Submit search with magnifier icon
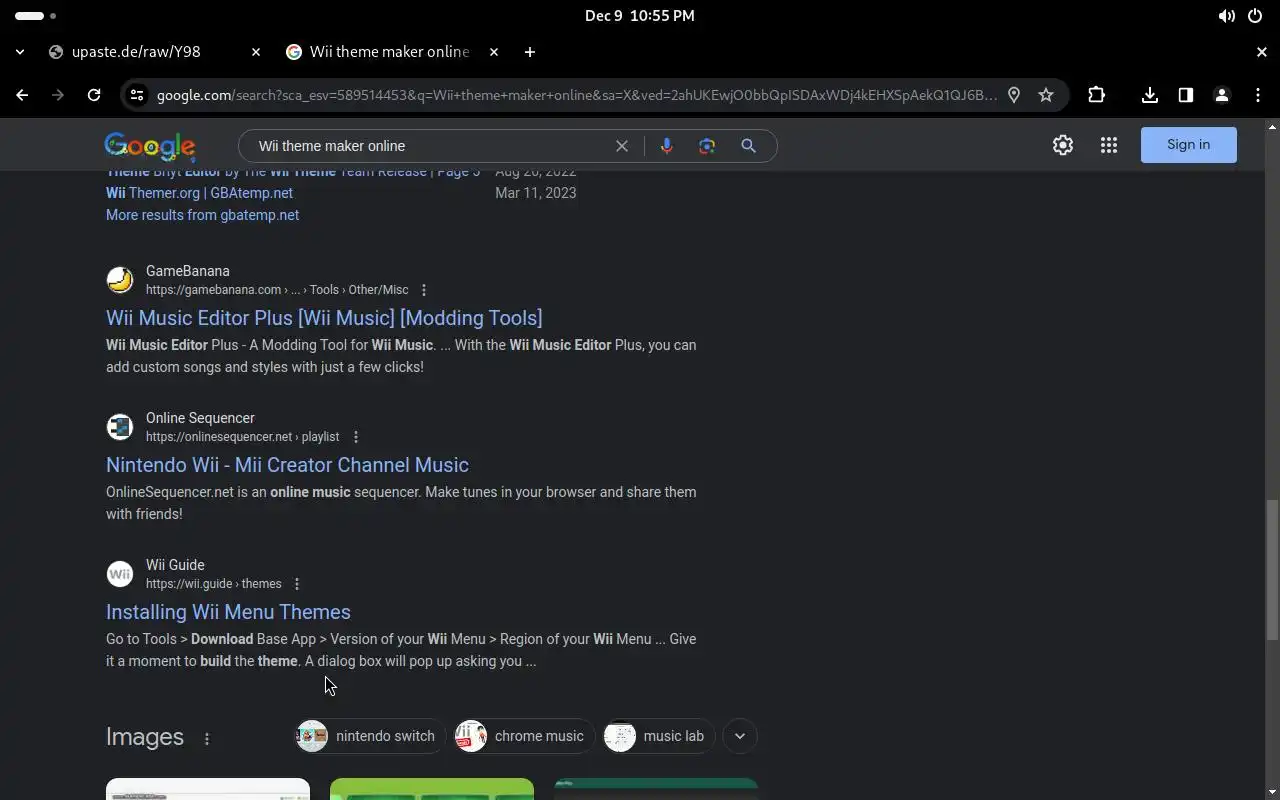This screenshot has width=1280, height=800. 748,146
